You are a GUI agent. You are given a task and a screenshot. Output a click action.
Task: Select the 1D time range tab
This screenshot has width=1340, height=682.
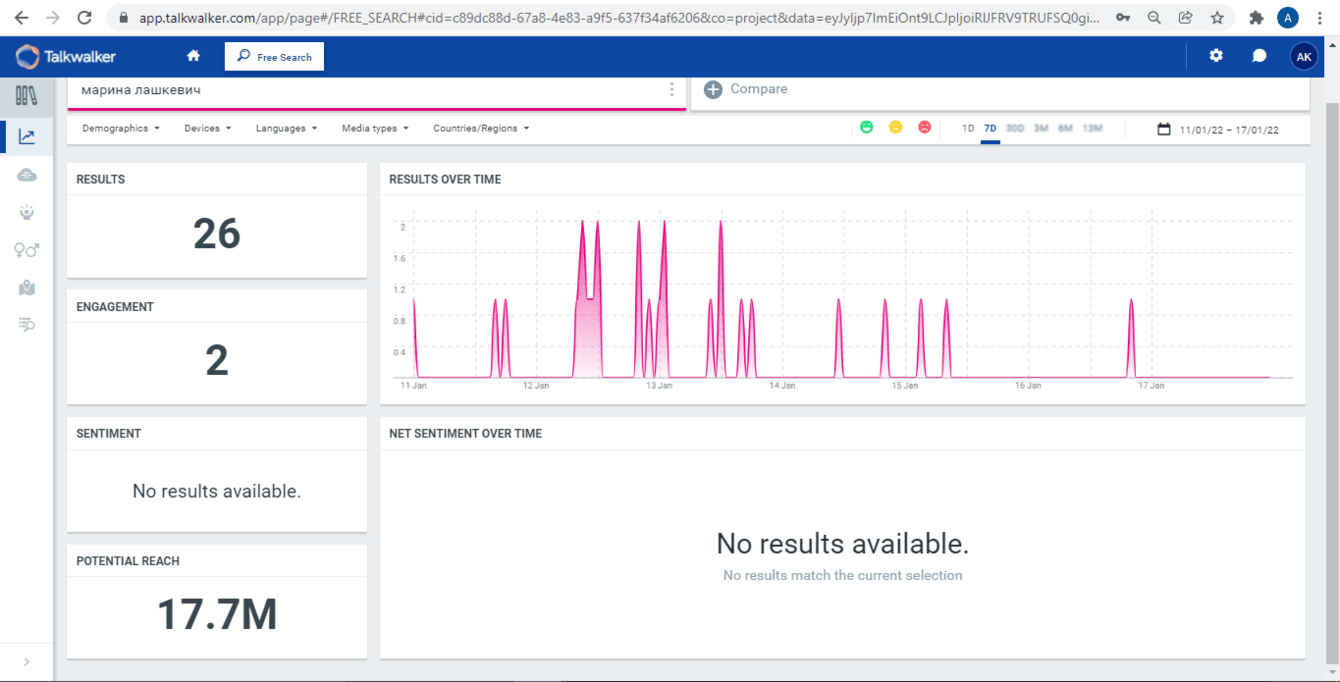coord(968,128)
